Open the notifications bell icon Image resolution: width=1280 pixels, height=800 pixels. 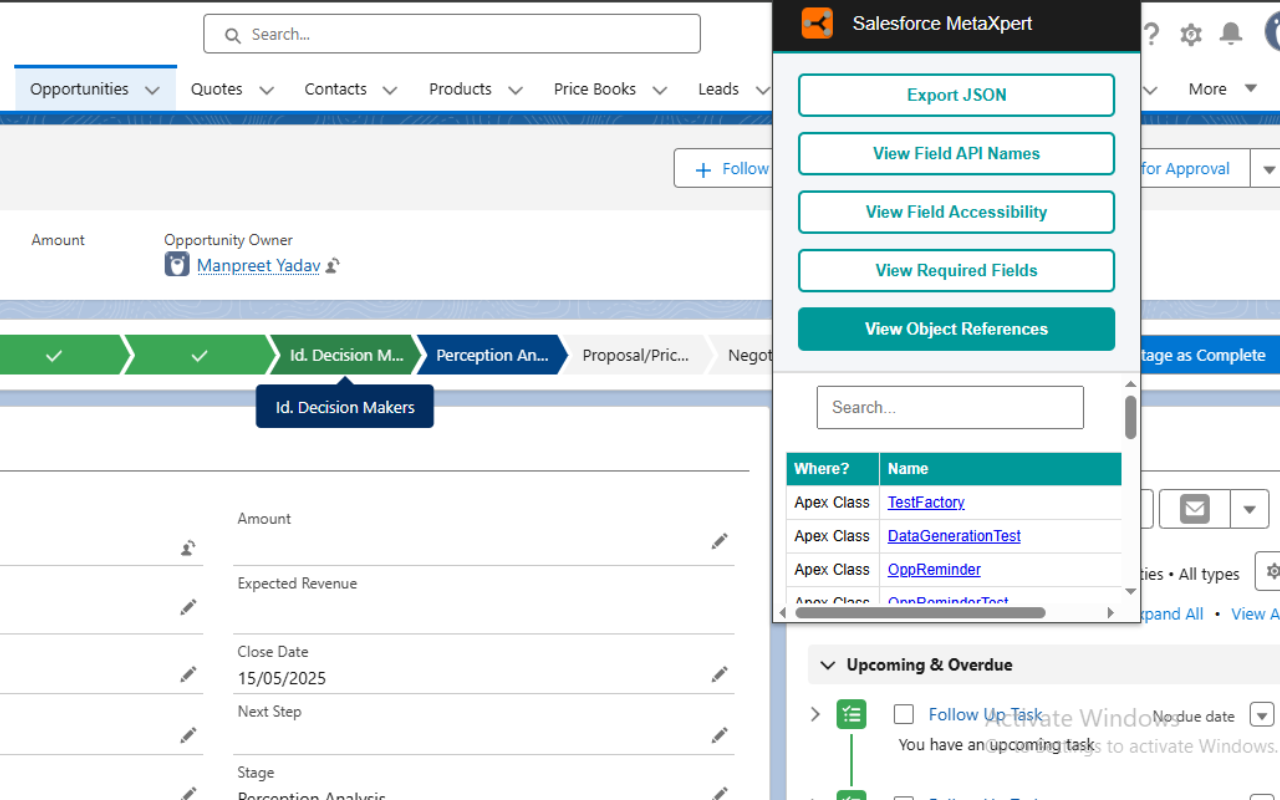point(1231,34)
